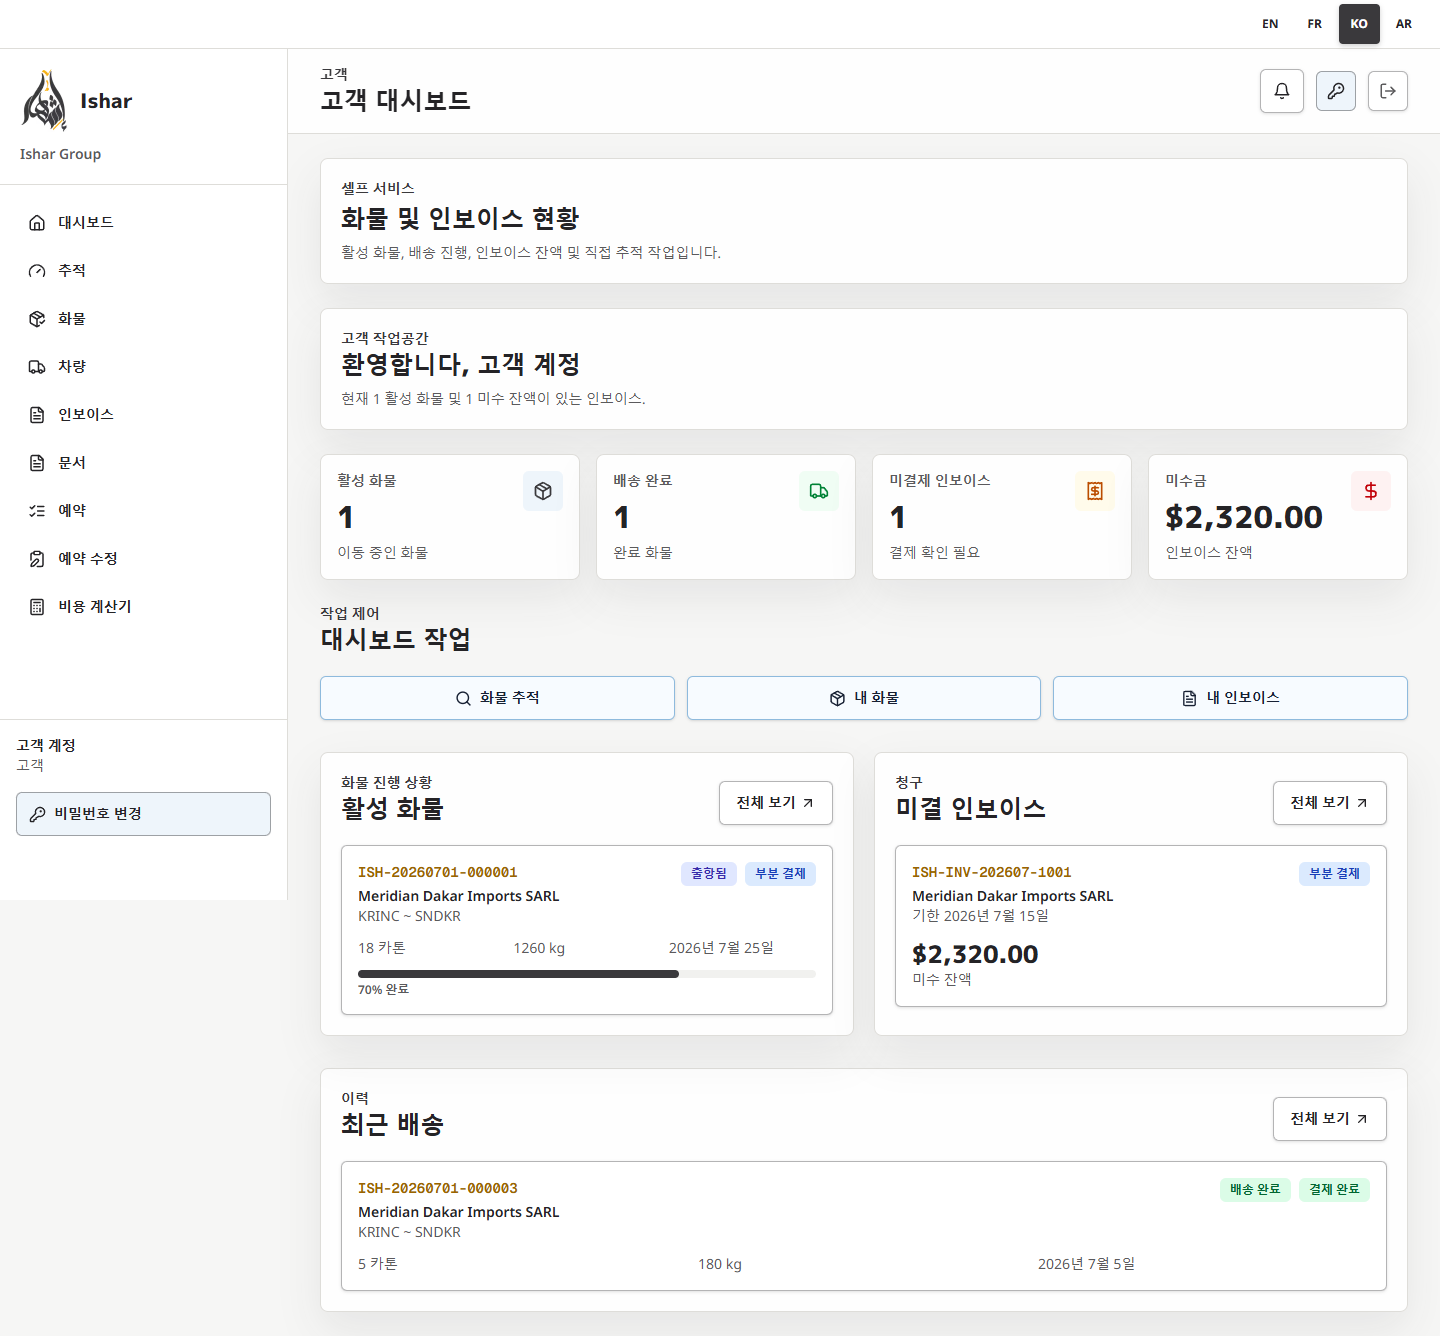The width and height of the screenshot is (1440, 1336).
Task: Click the gauge icon beside 추적
Action: 37,270
